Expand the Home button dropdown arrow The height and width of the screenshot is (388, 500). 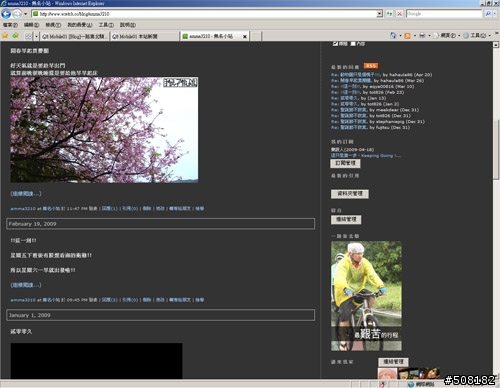coord(400,36)
